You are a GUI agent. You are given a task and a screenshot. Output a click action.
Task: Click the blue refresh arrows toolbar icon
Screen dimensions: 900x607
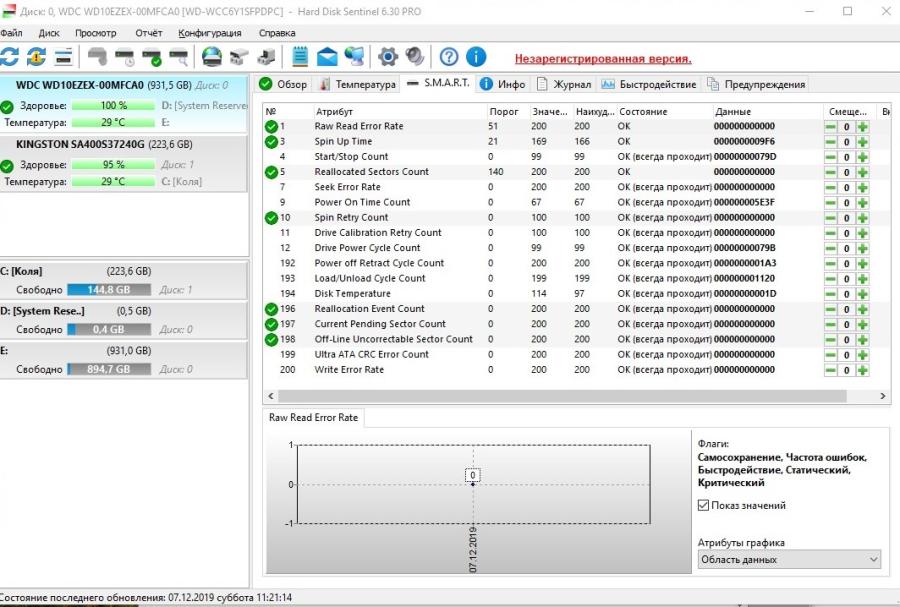coord(10,57)
